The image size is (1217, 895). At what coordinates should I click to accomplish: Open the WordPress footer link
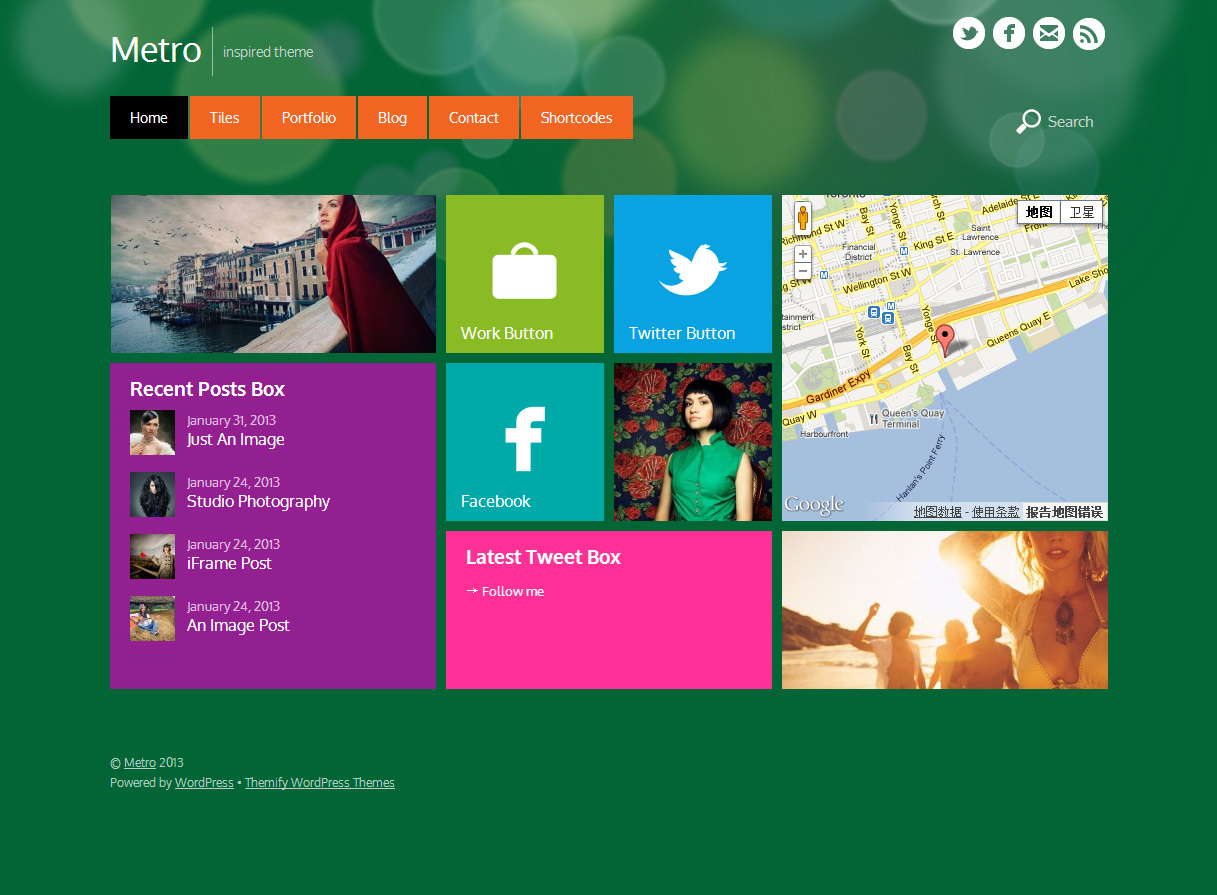(204, 783)
